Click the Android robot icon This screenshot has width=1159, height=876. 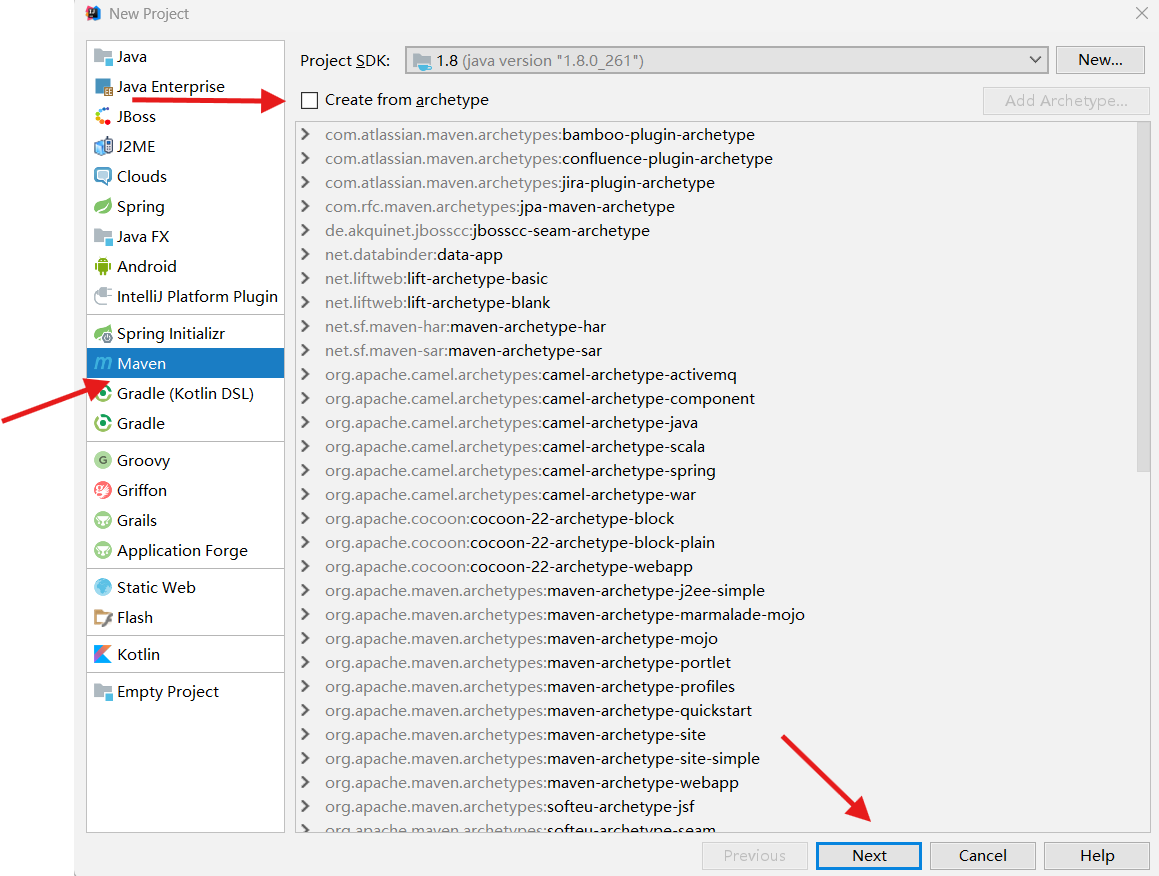[x=103, y=267]
